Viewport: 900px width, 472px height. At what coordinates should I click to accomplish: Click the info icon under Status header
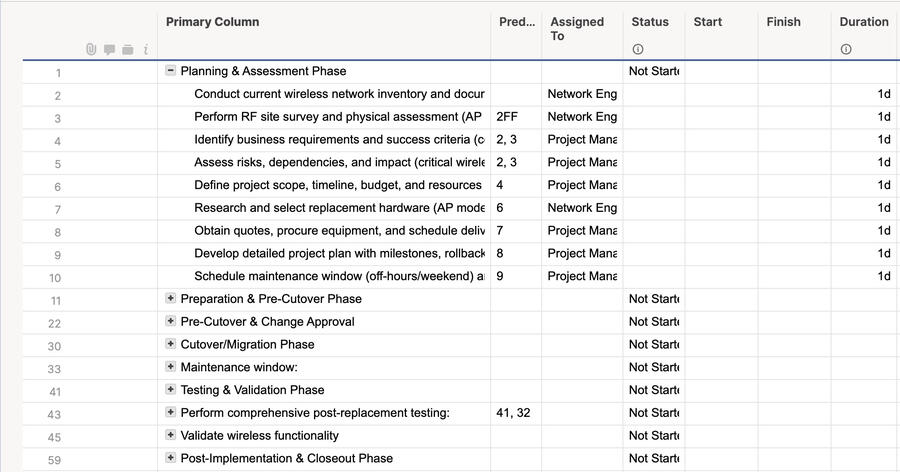tap(638, 49)
